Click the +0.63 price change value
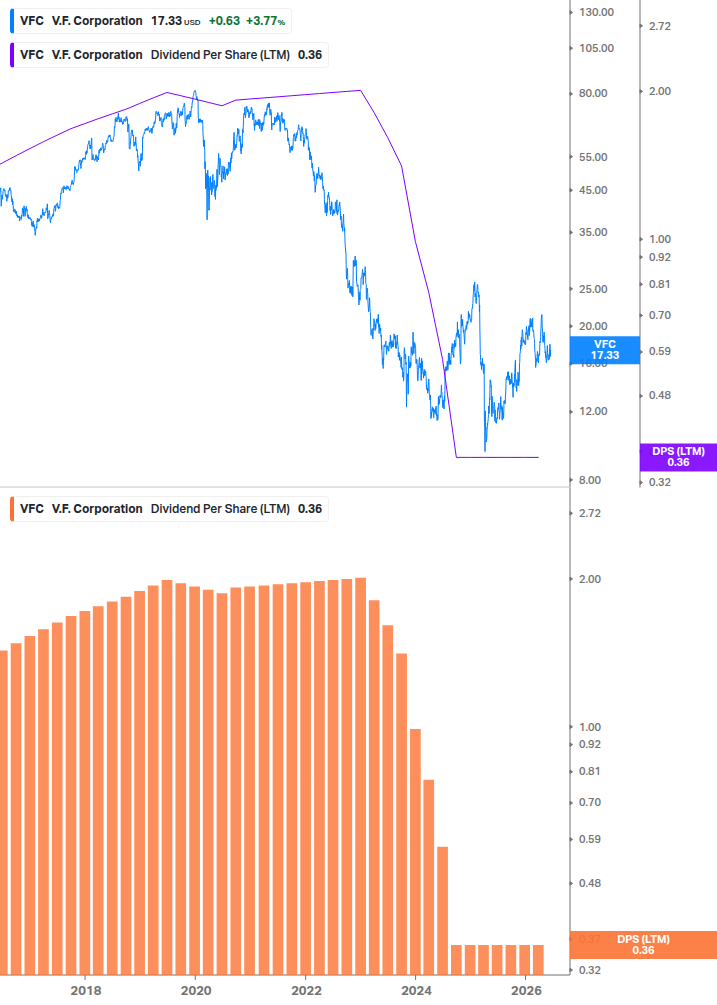Image resolution: width=717 pixels, height=1005 pixels. point(224,21)
